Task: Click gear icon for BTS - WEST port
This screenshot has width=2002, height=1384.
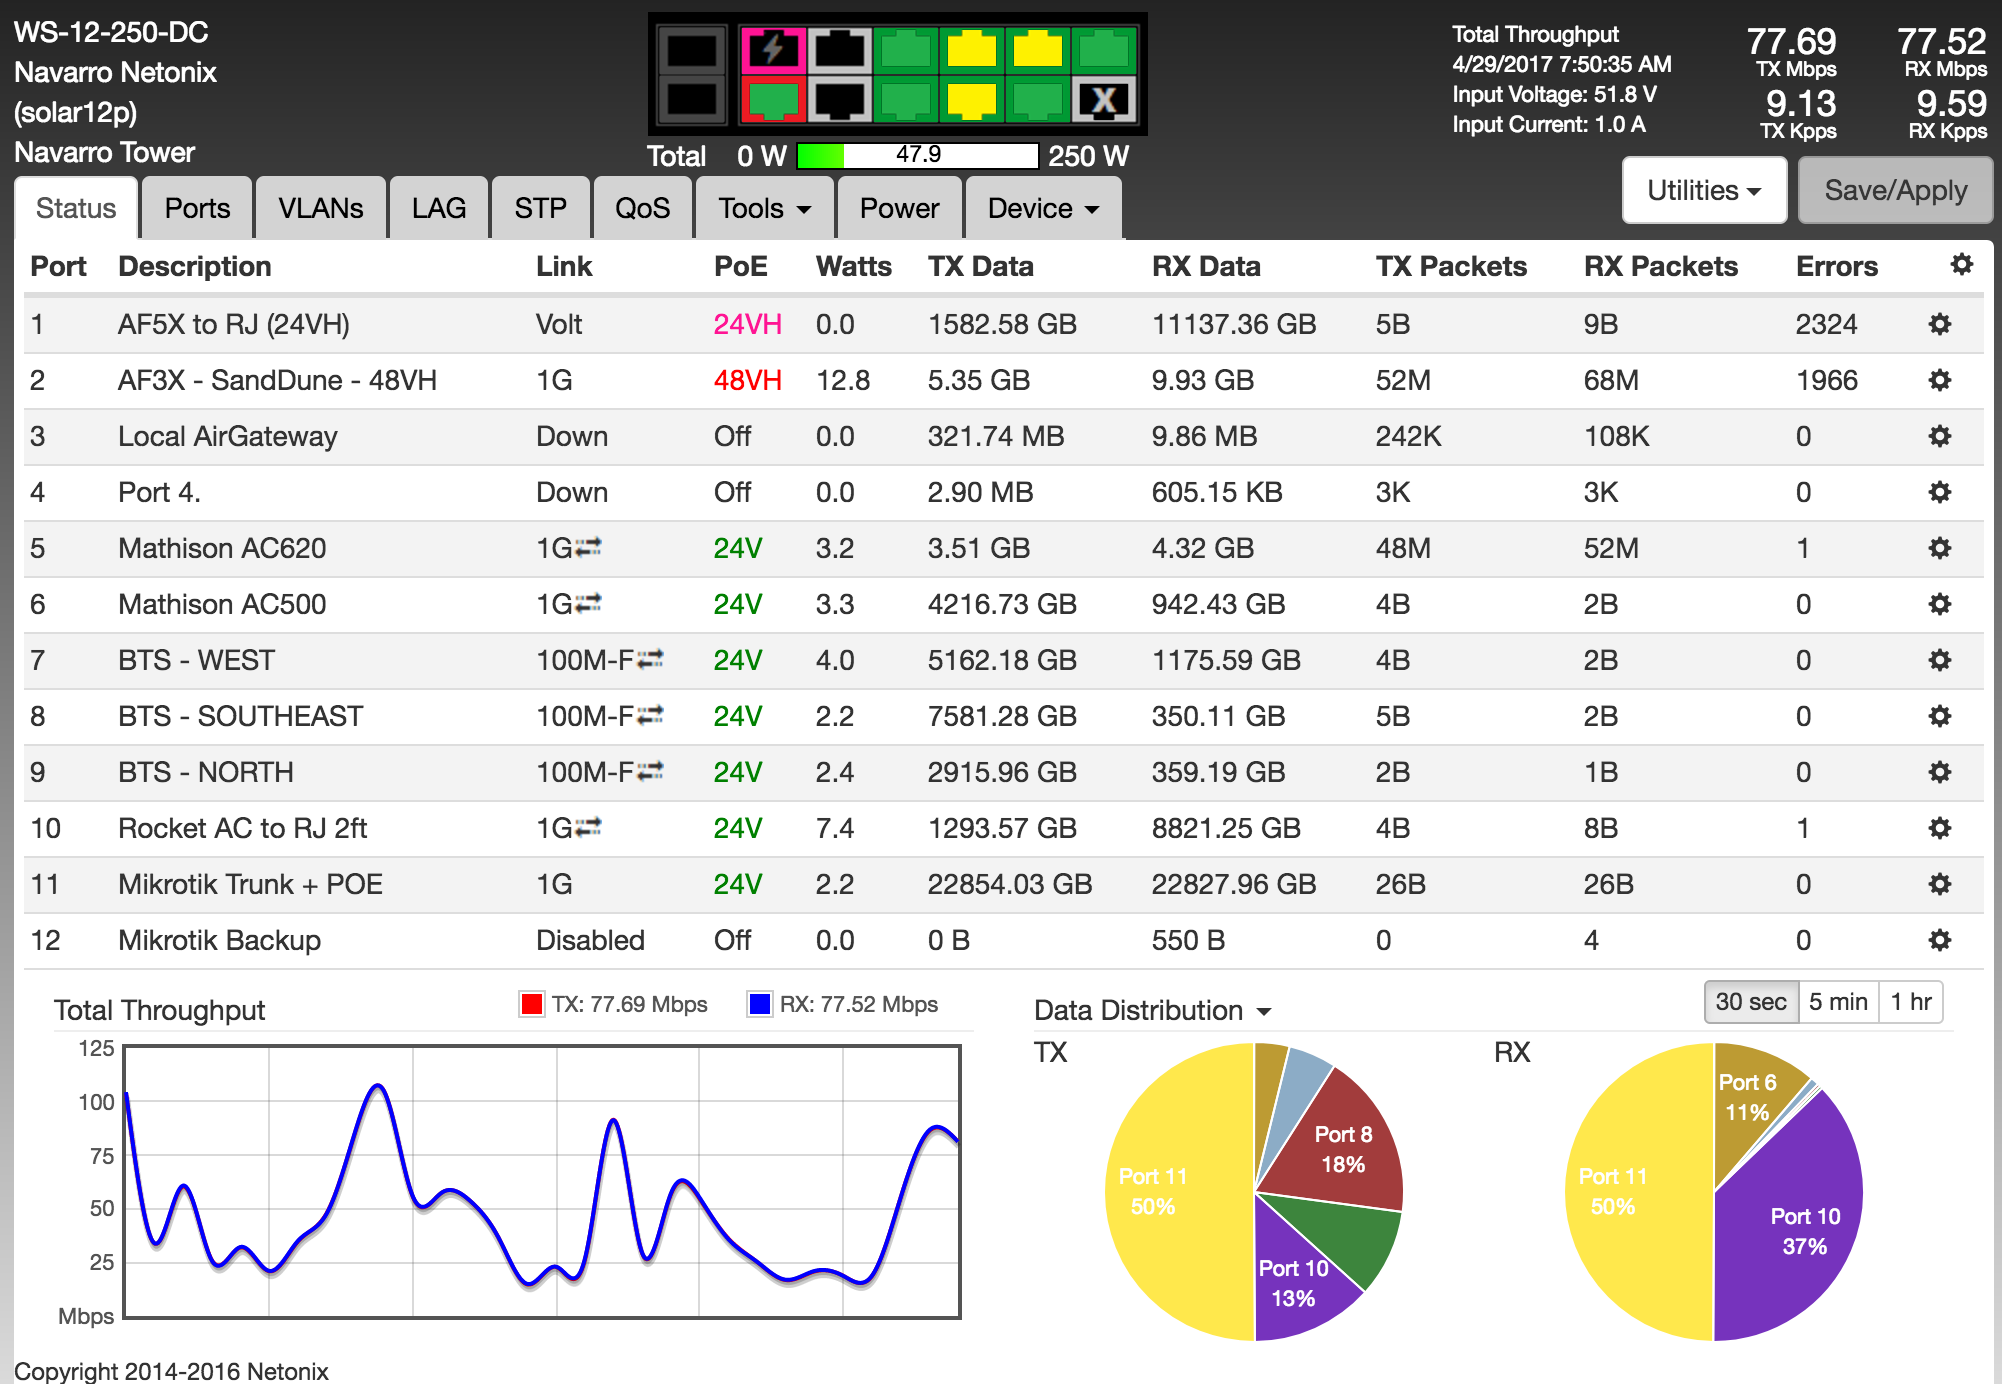Action: tap(1939, 660)
